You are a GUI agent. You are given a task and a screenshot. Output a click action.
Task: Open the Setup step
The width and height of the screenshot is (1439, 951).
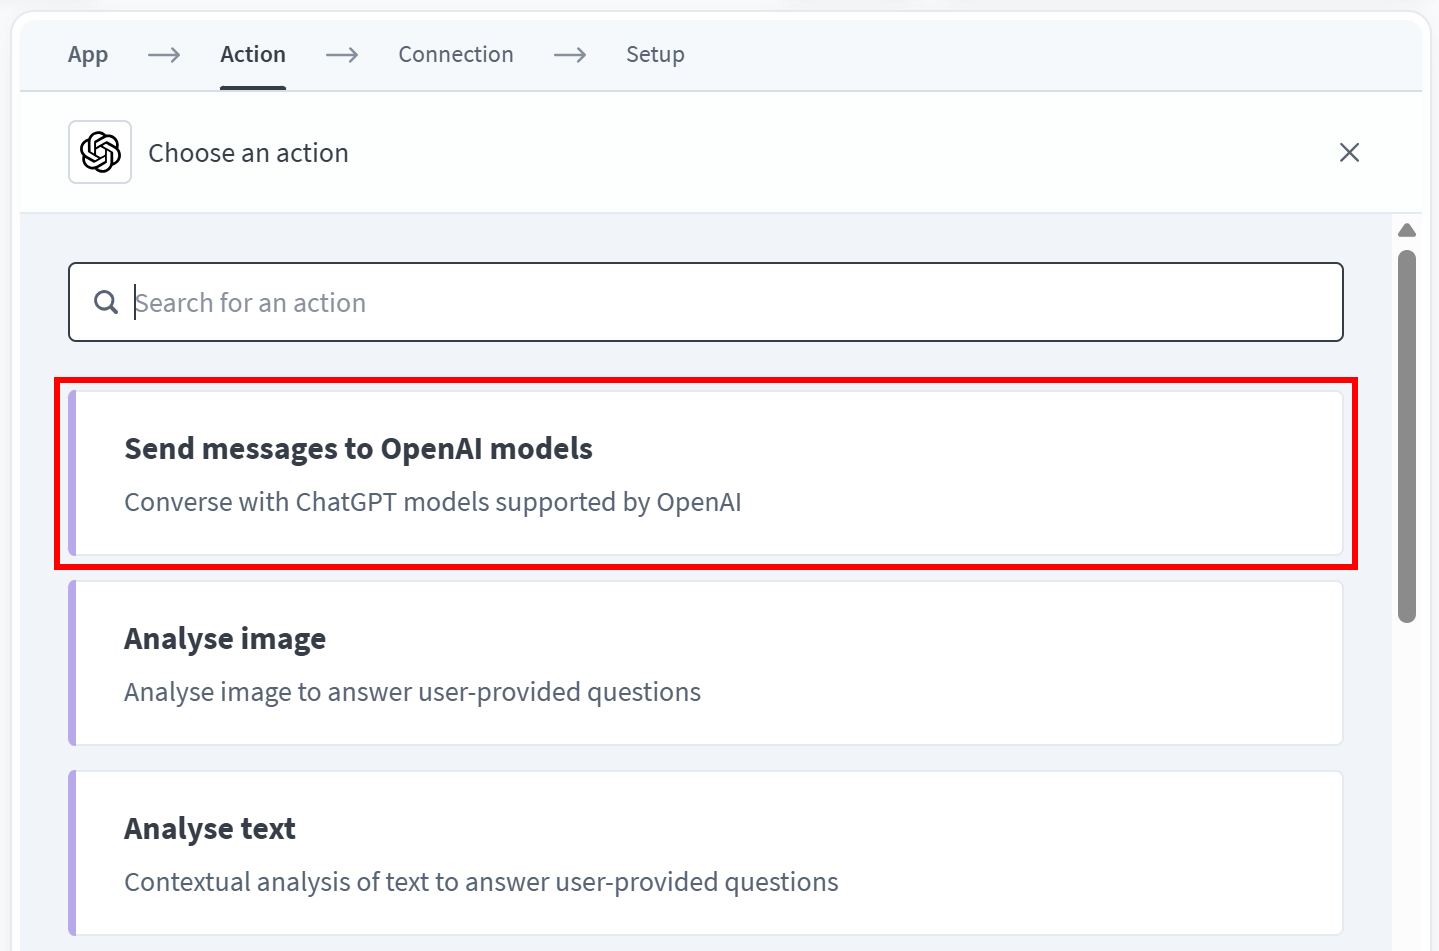(655, 55)
